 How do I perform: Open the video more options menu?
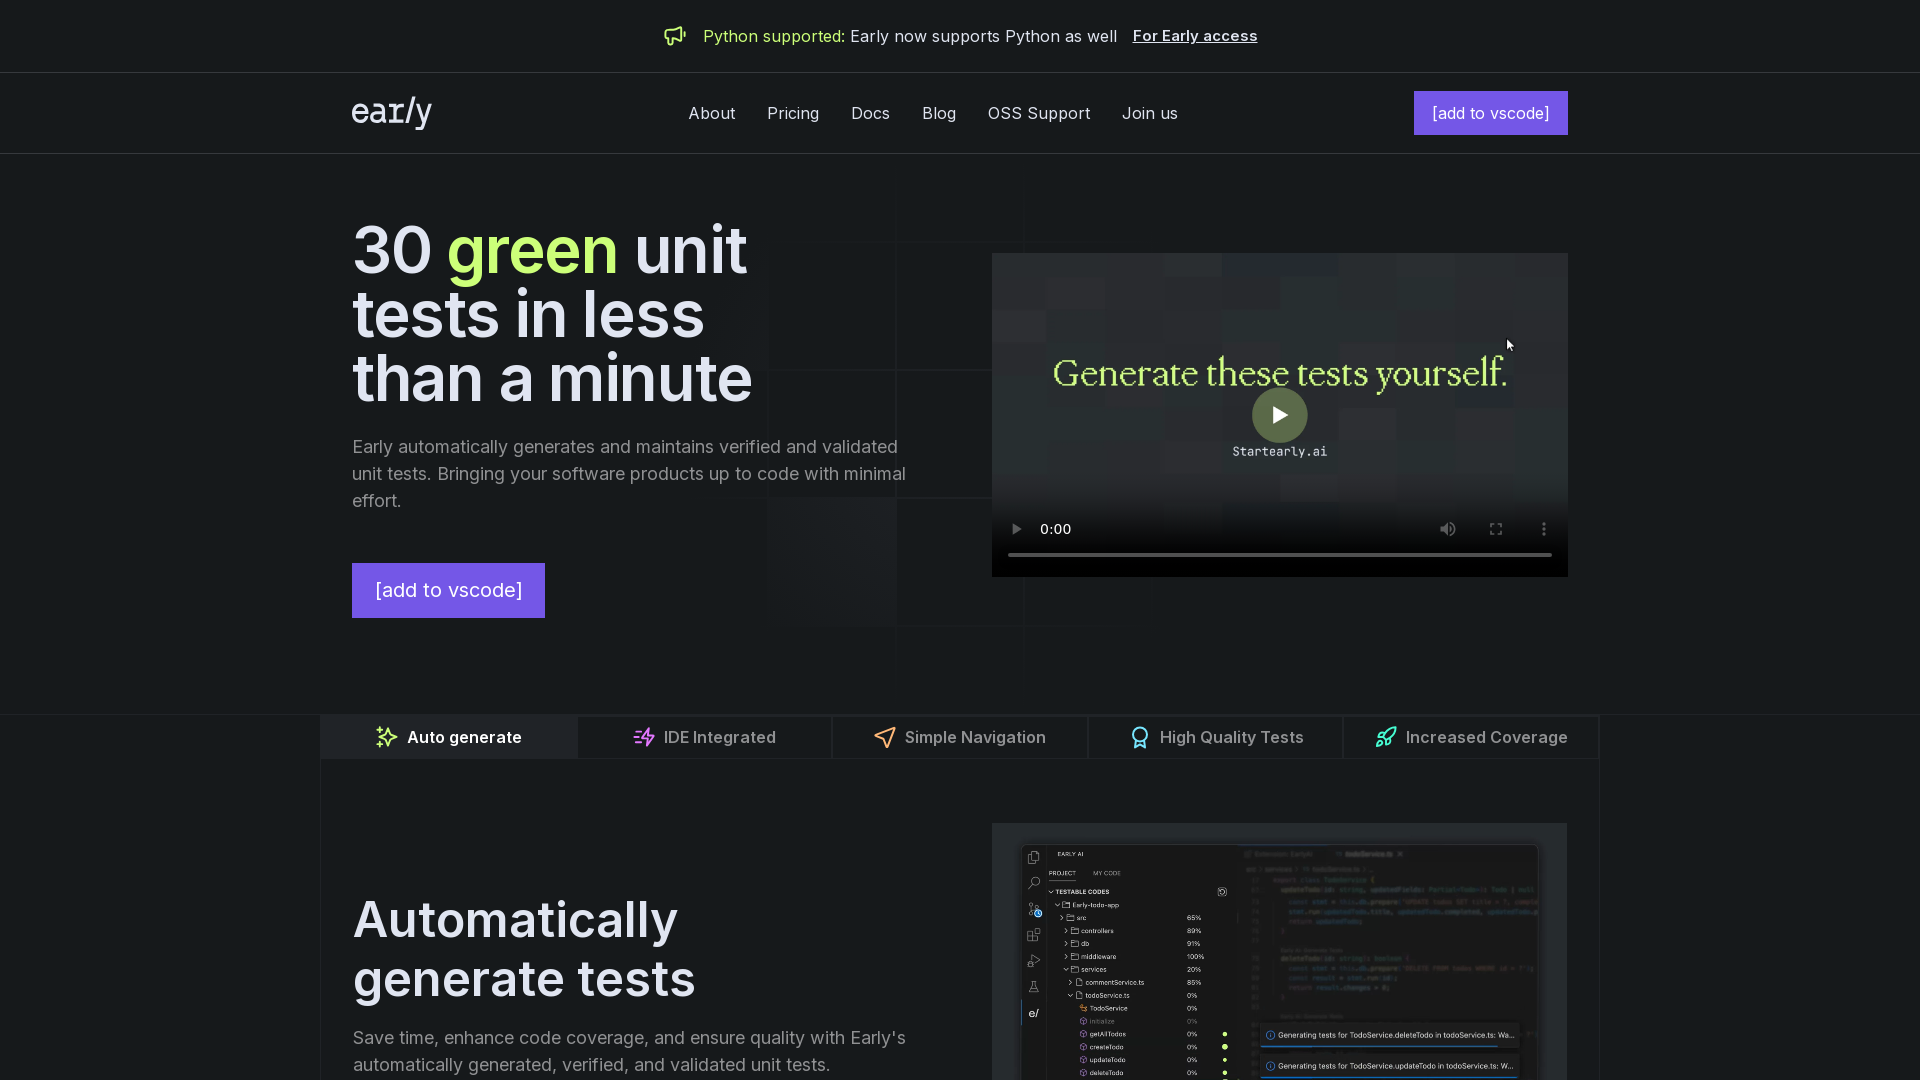(x=1544, y=529)
